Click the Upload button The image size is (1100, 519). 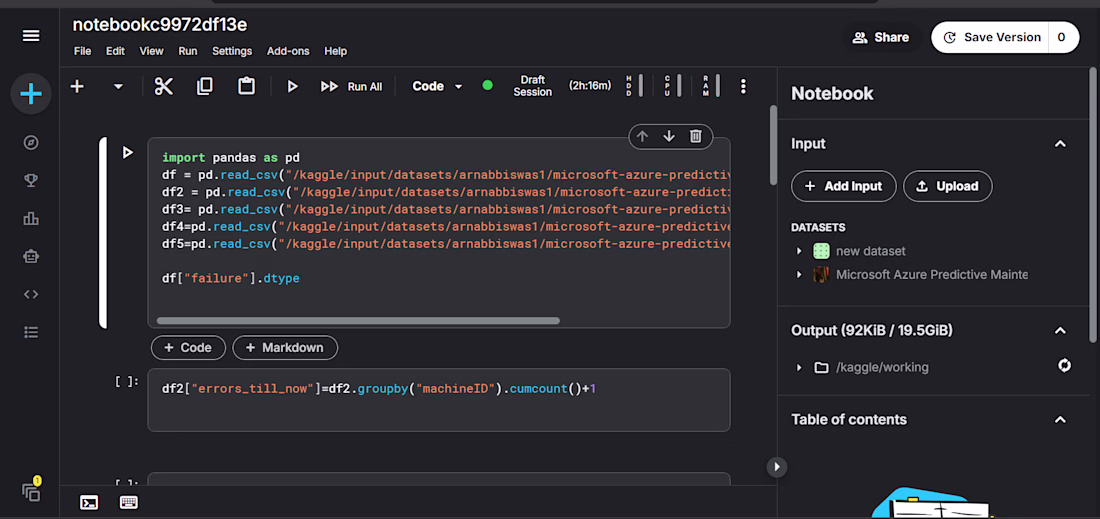pyautogui.click(x=948, y=186)
